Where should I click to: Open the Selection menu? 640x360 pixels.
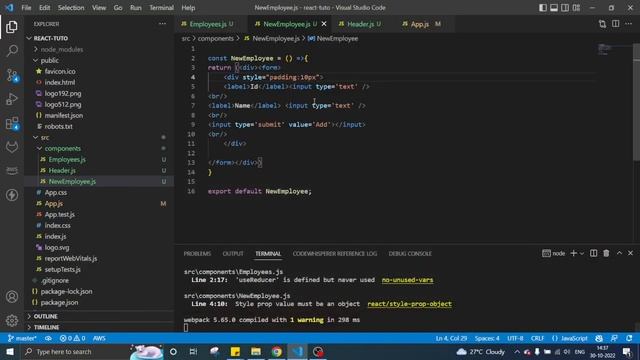click(x=71, y=8)
